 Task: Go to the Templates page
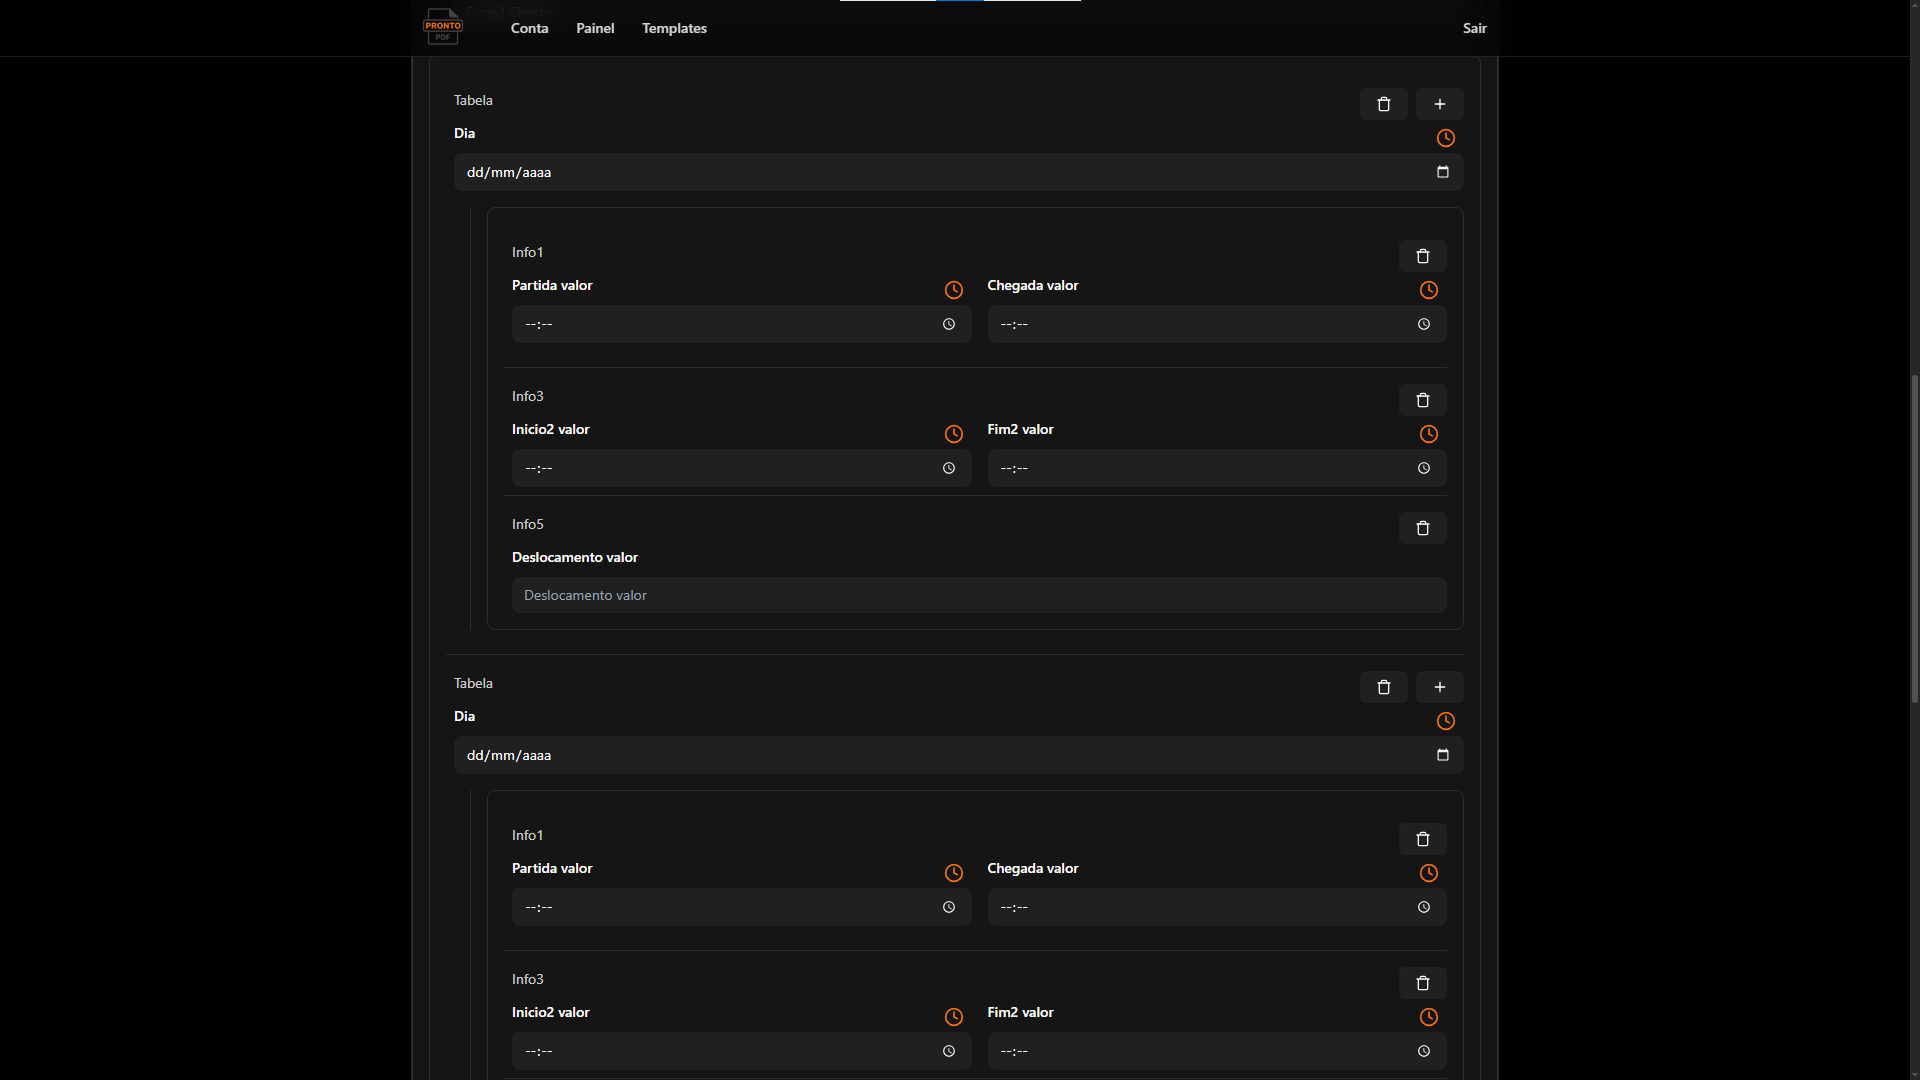[674, 28]
